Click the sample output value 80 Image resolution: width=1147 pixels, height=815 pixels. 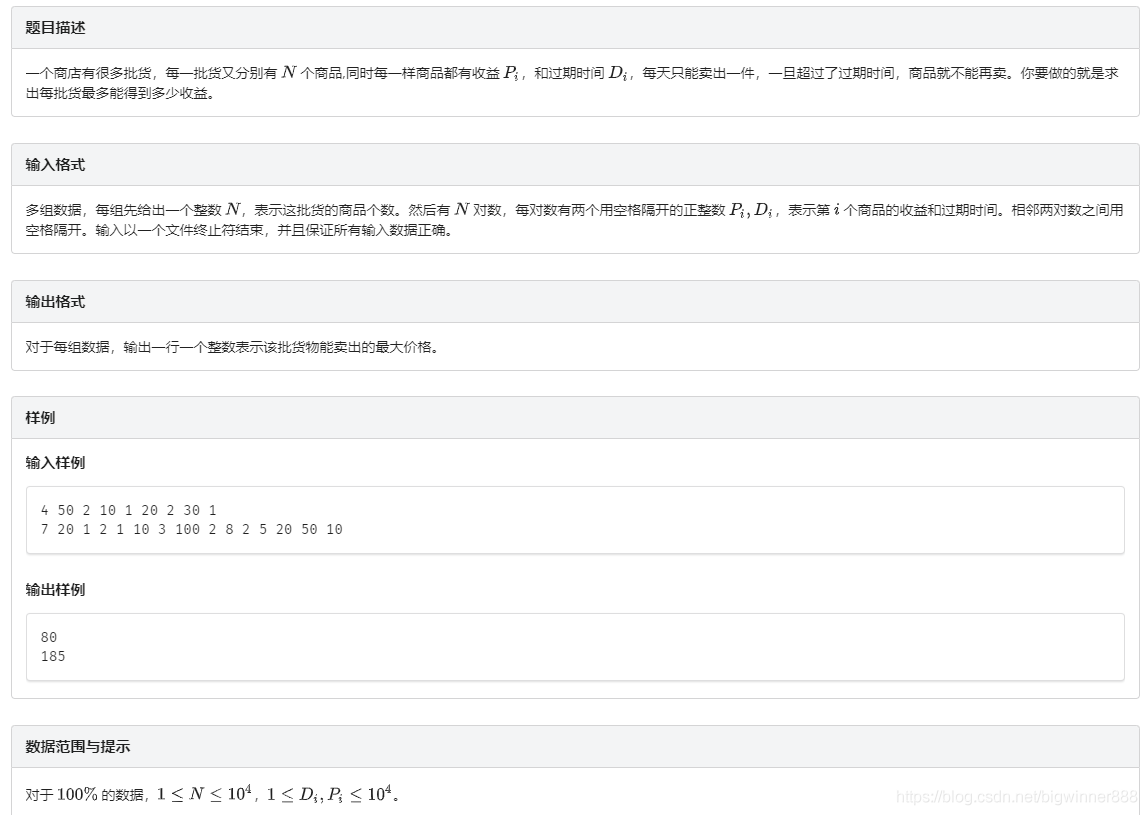pyautogui.click(x=49, y=637)
